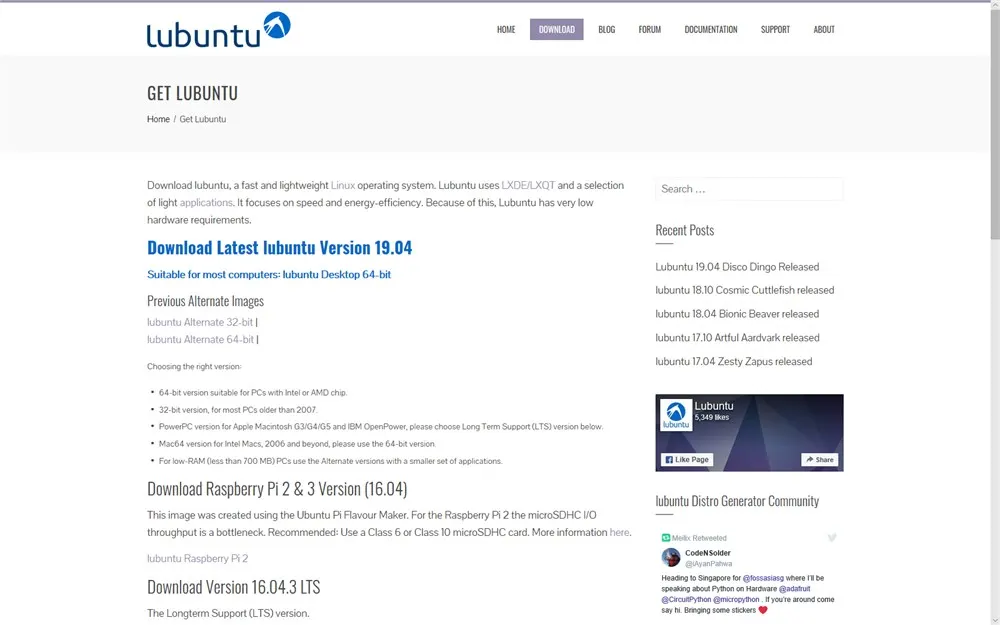Click the Home breadcrumb link
Image resolution: width=1000 pixels, height=625 pixels.
[x=158, y=119]
